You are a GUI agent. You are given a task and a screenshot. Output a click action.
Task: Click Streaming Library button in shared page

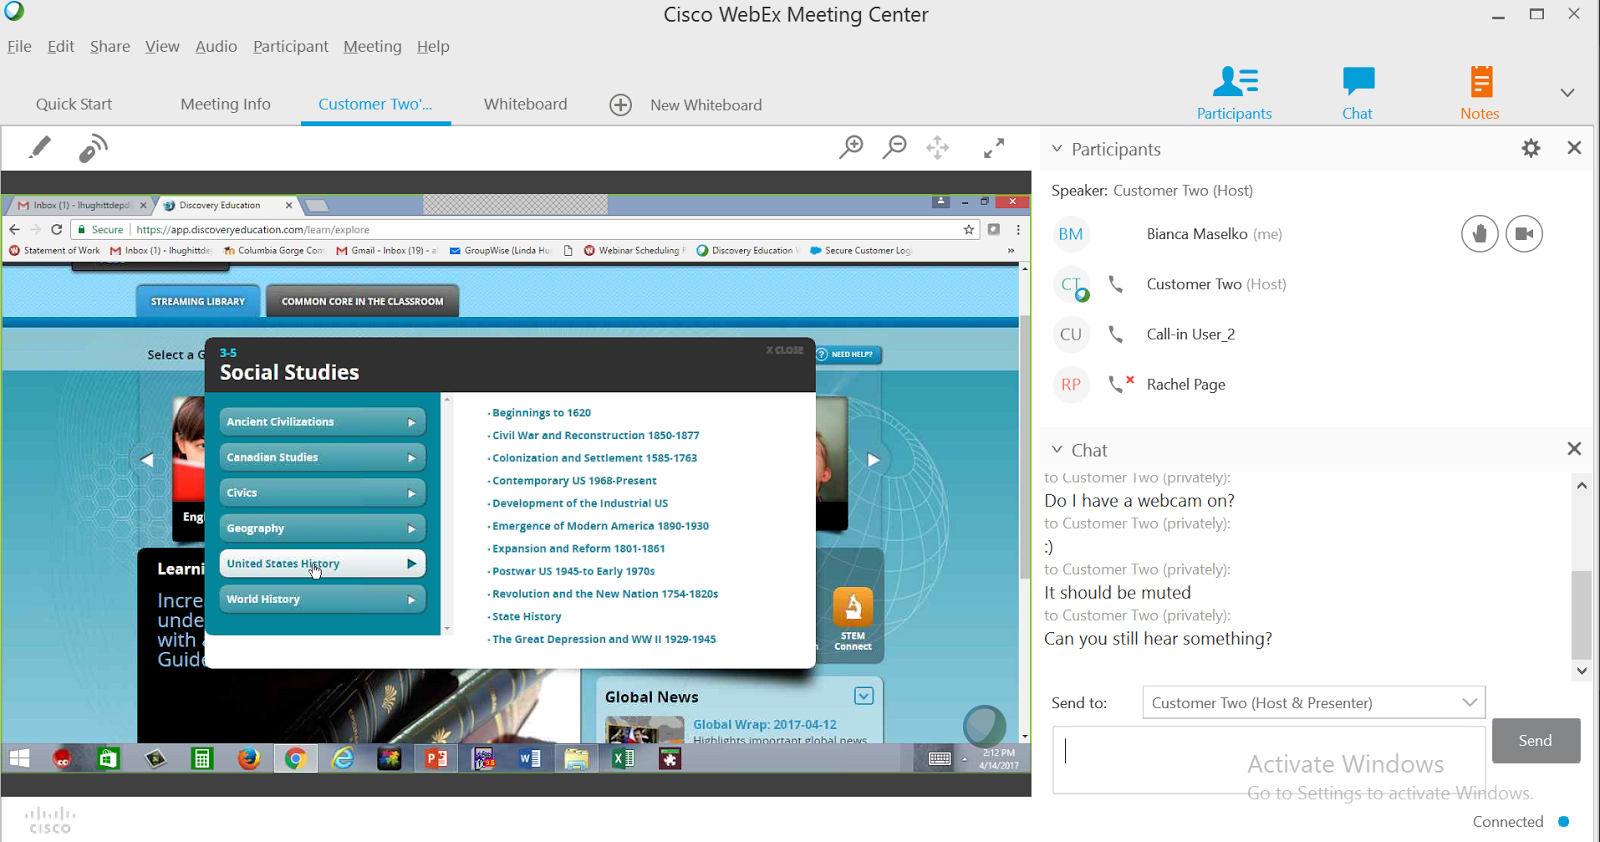click(198, 301)
